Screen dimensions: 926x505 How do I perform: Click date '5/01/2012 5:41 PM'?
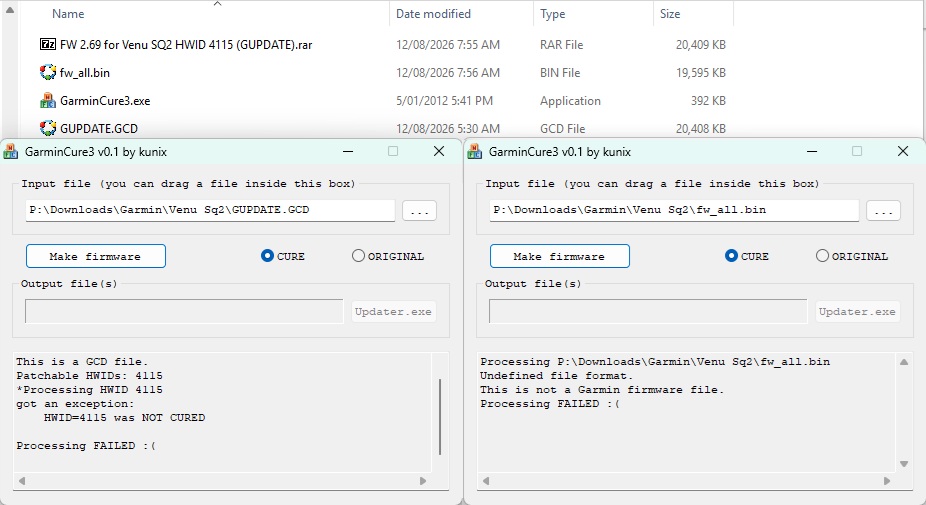tap(444, 101)
